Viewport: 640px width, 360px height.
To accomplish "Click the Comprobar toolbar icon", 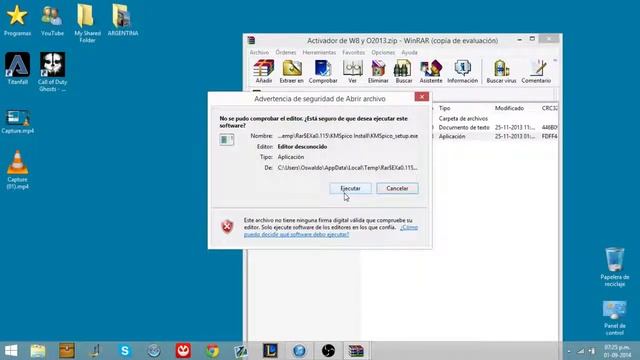I will [323, 71].
